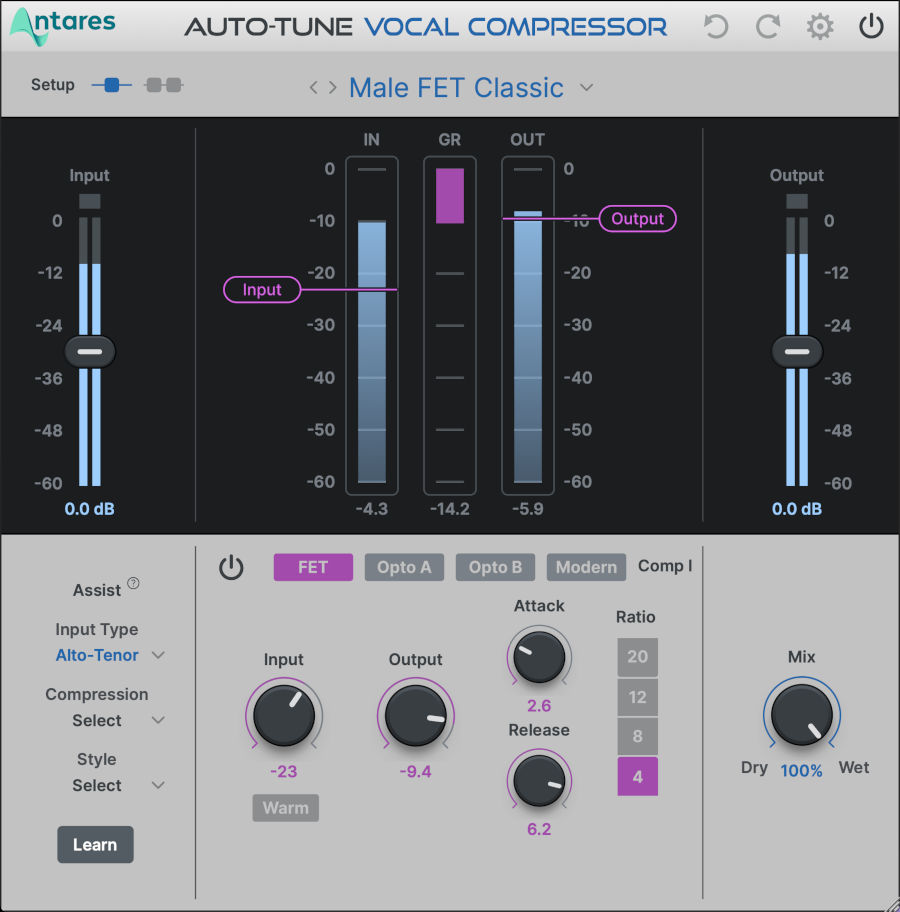Screen dimensions: 900x912
Task: Switch compression type to Modern
Action: click(x=586, y=567)
